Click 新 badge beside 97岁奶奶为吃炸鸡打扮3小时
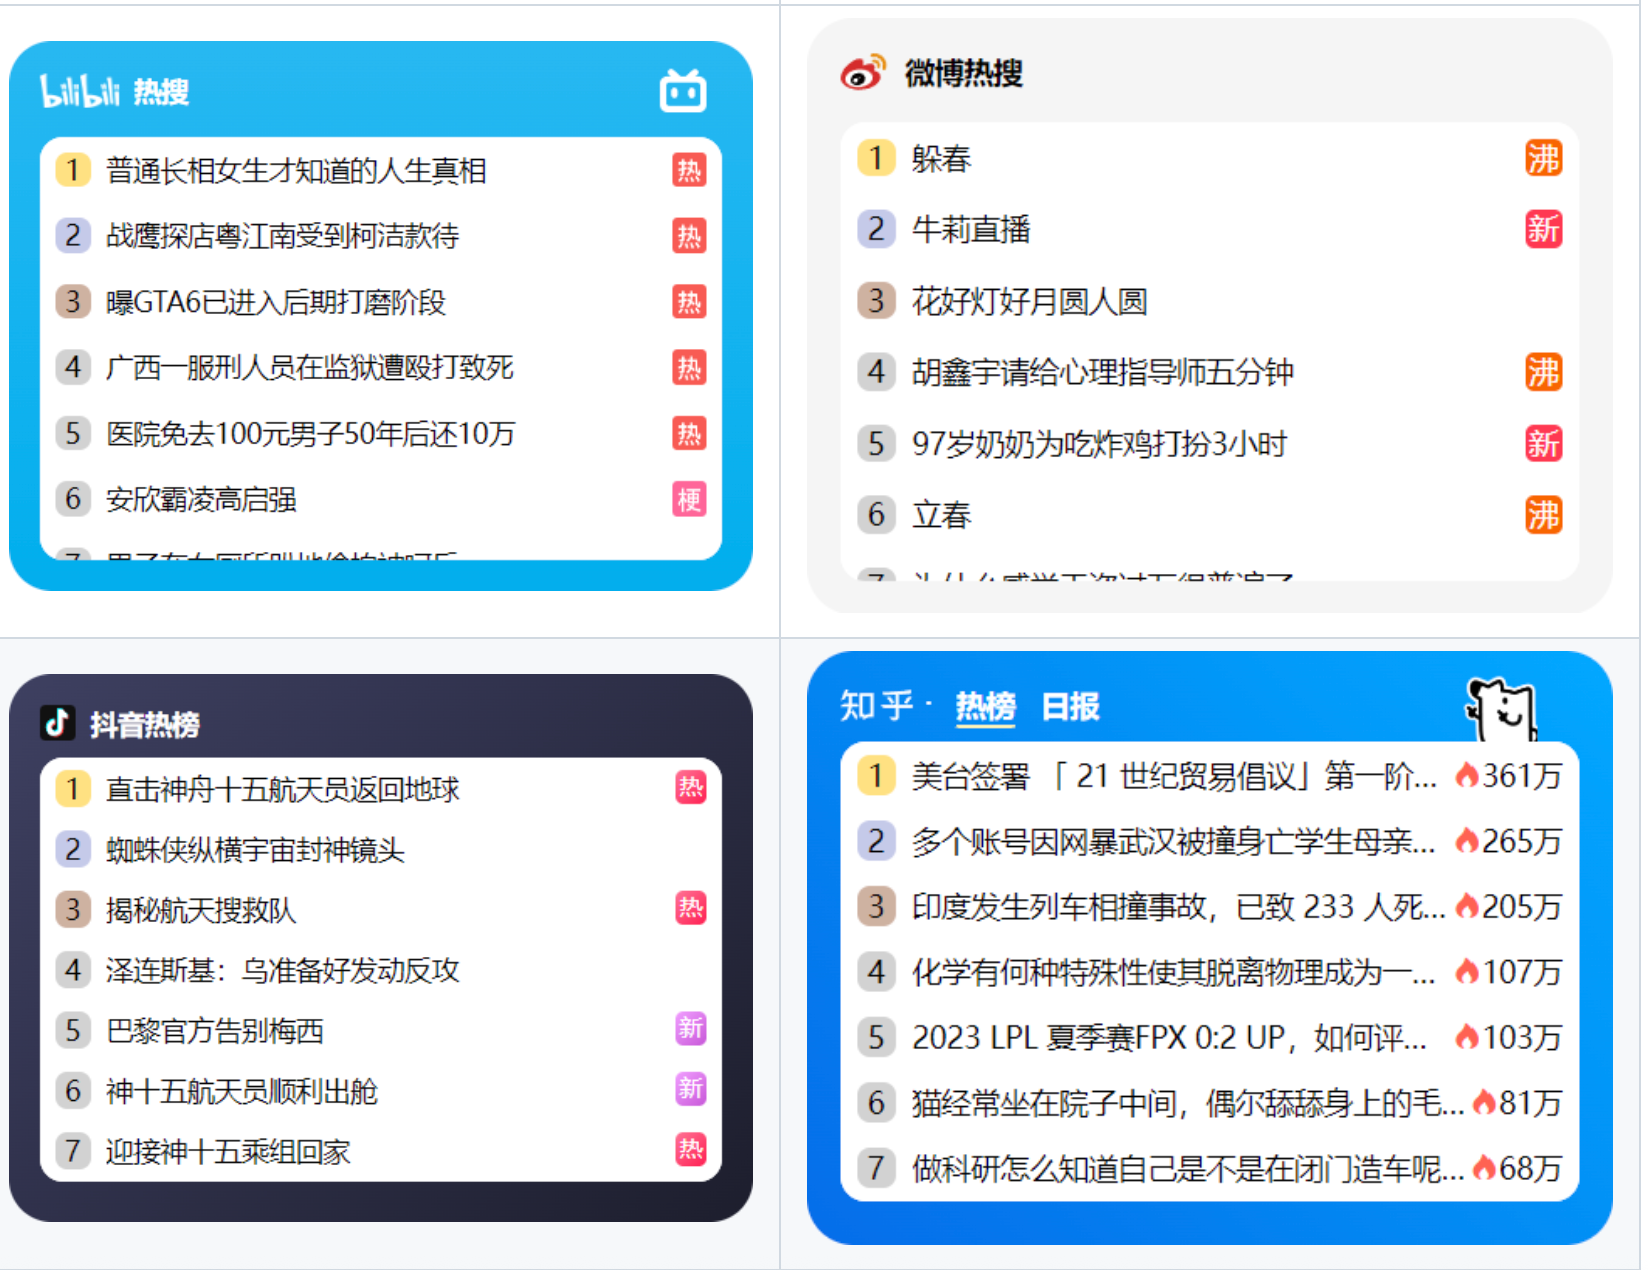Screen dimensions: 1648x1270 tap(1543, 443)
